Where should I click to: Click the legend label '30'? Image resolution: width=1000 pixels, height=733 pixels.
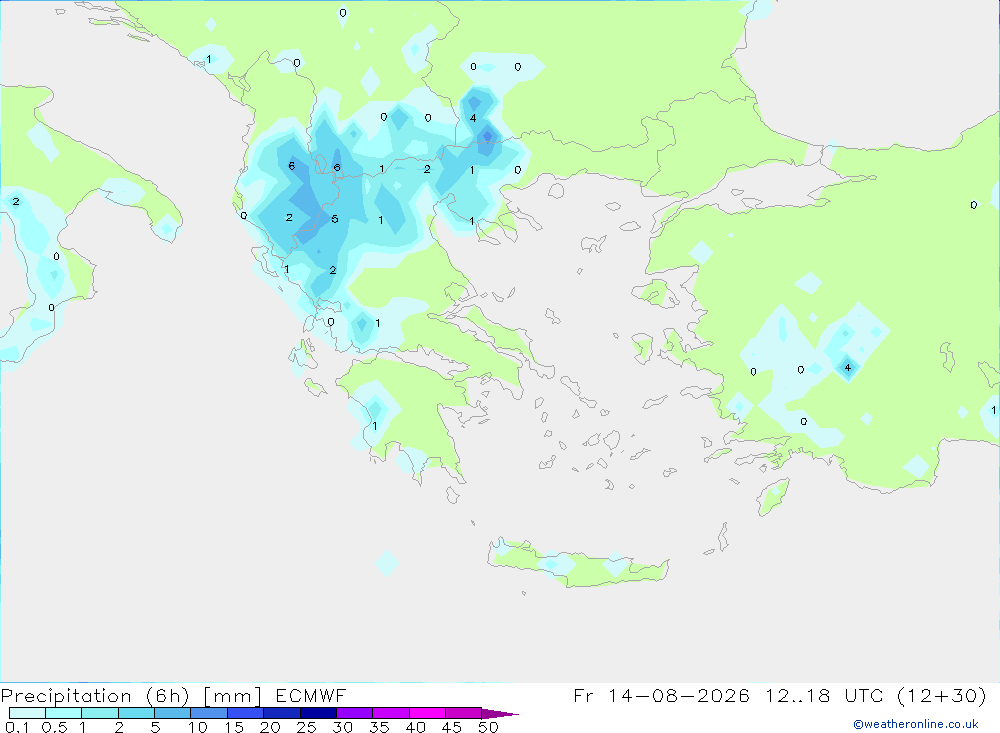coord(343,727)
